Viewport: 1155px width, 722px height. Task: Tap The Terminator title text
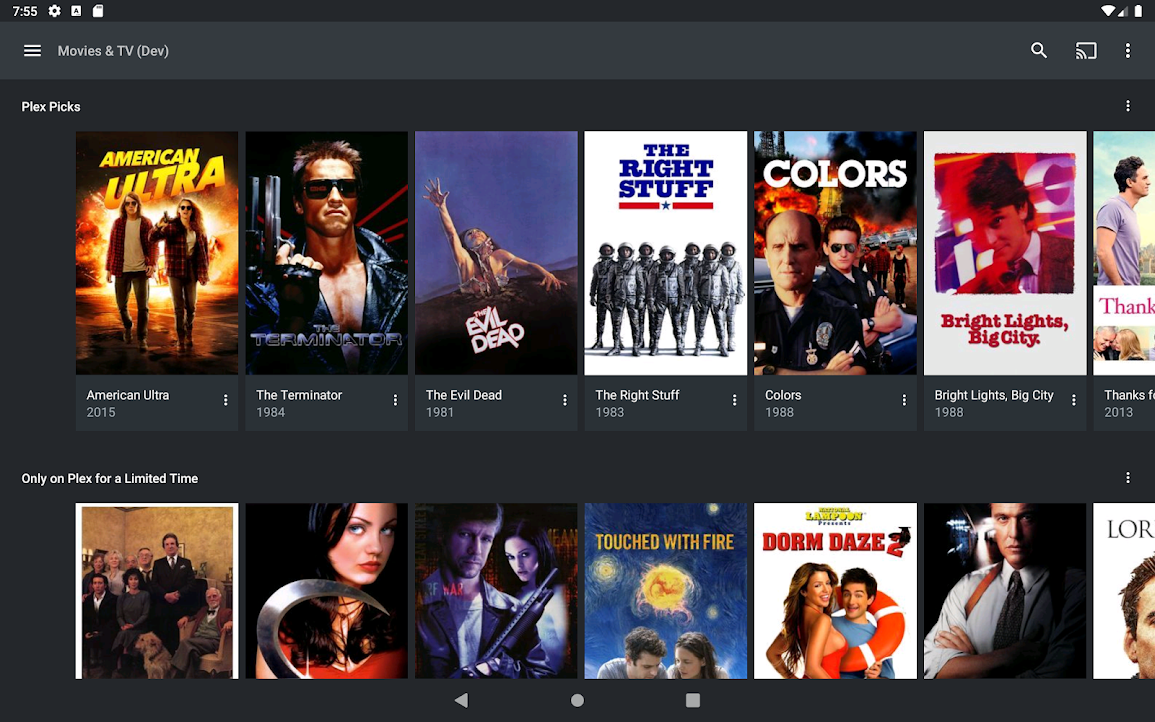(299, 395)
